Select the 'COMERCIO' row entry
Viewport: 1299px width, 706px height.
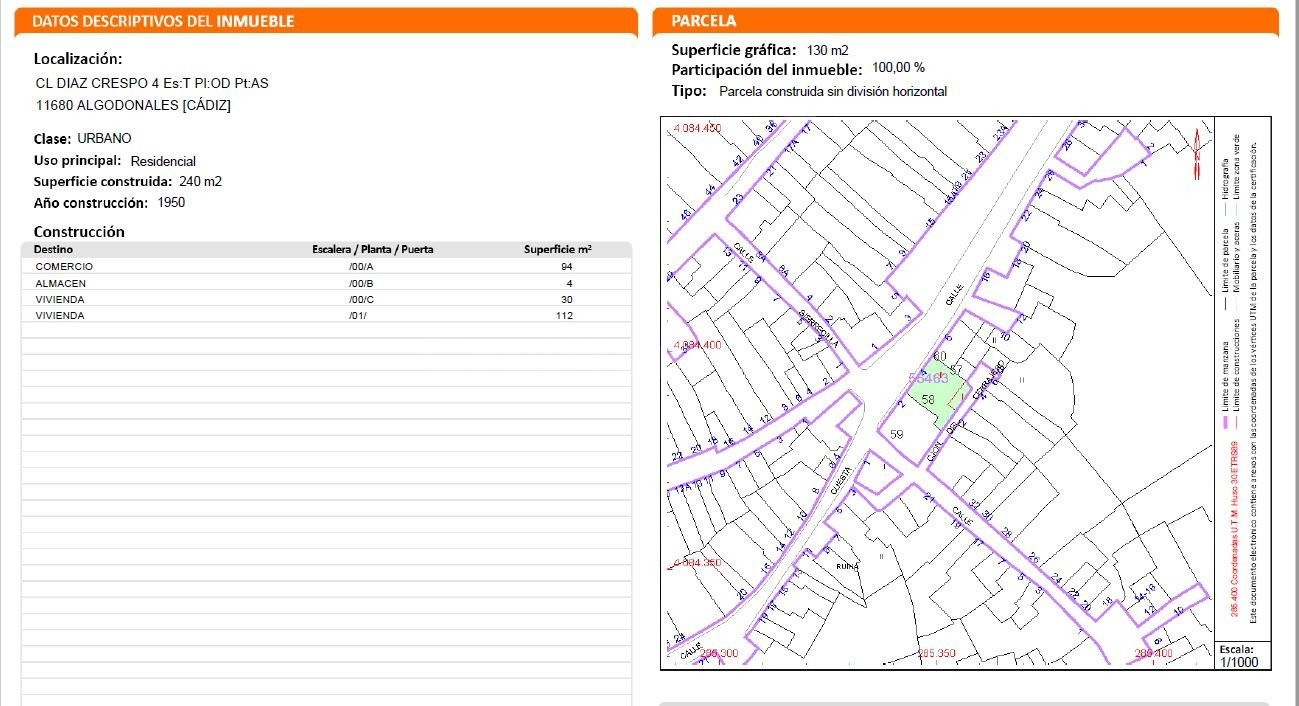(64, 267)
